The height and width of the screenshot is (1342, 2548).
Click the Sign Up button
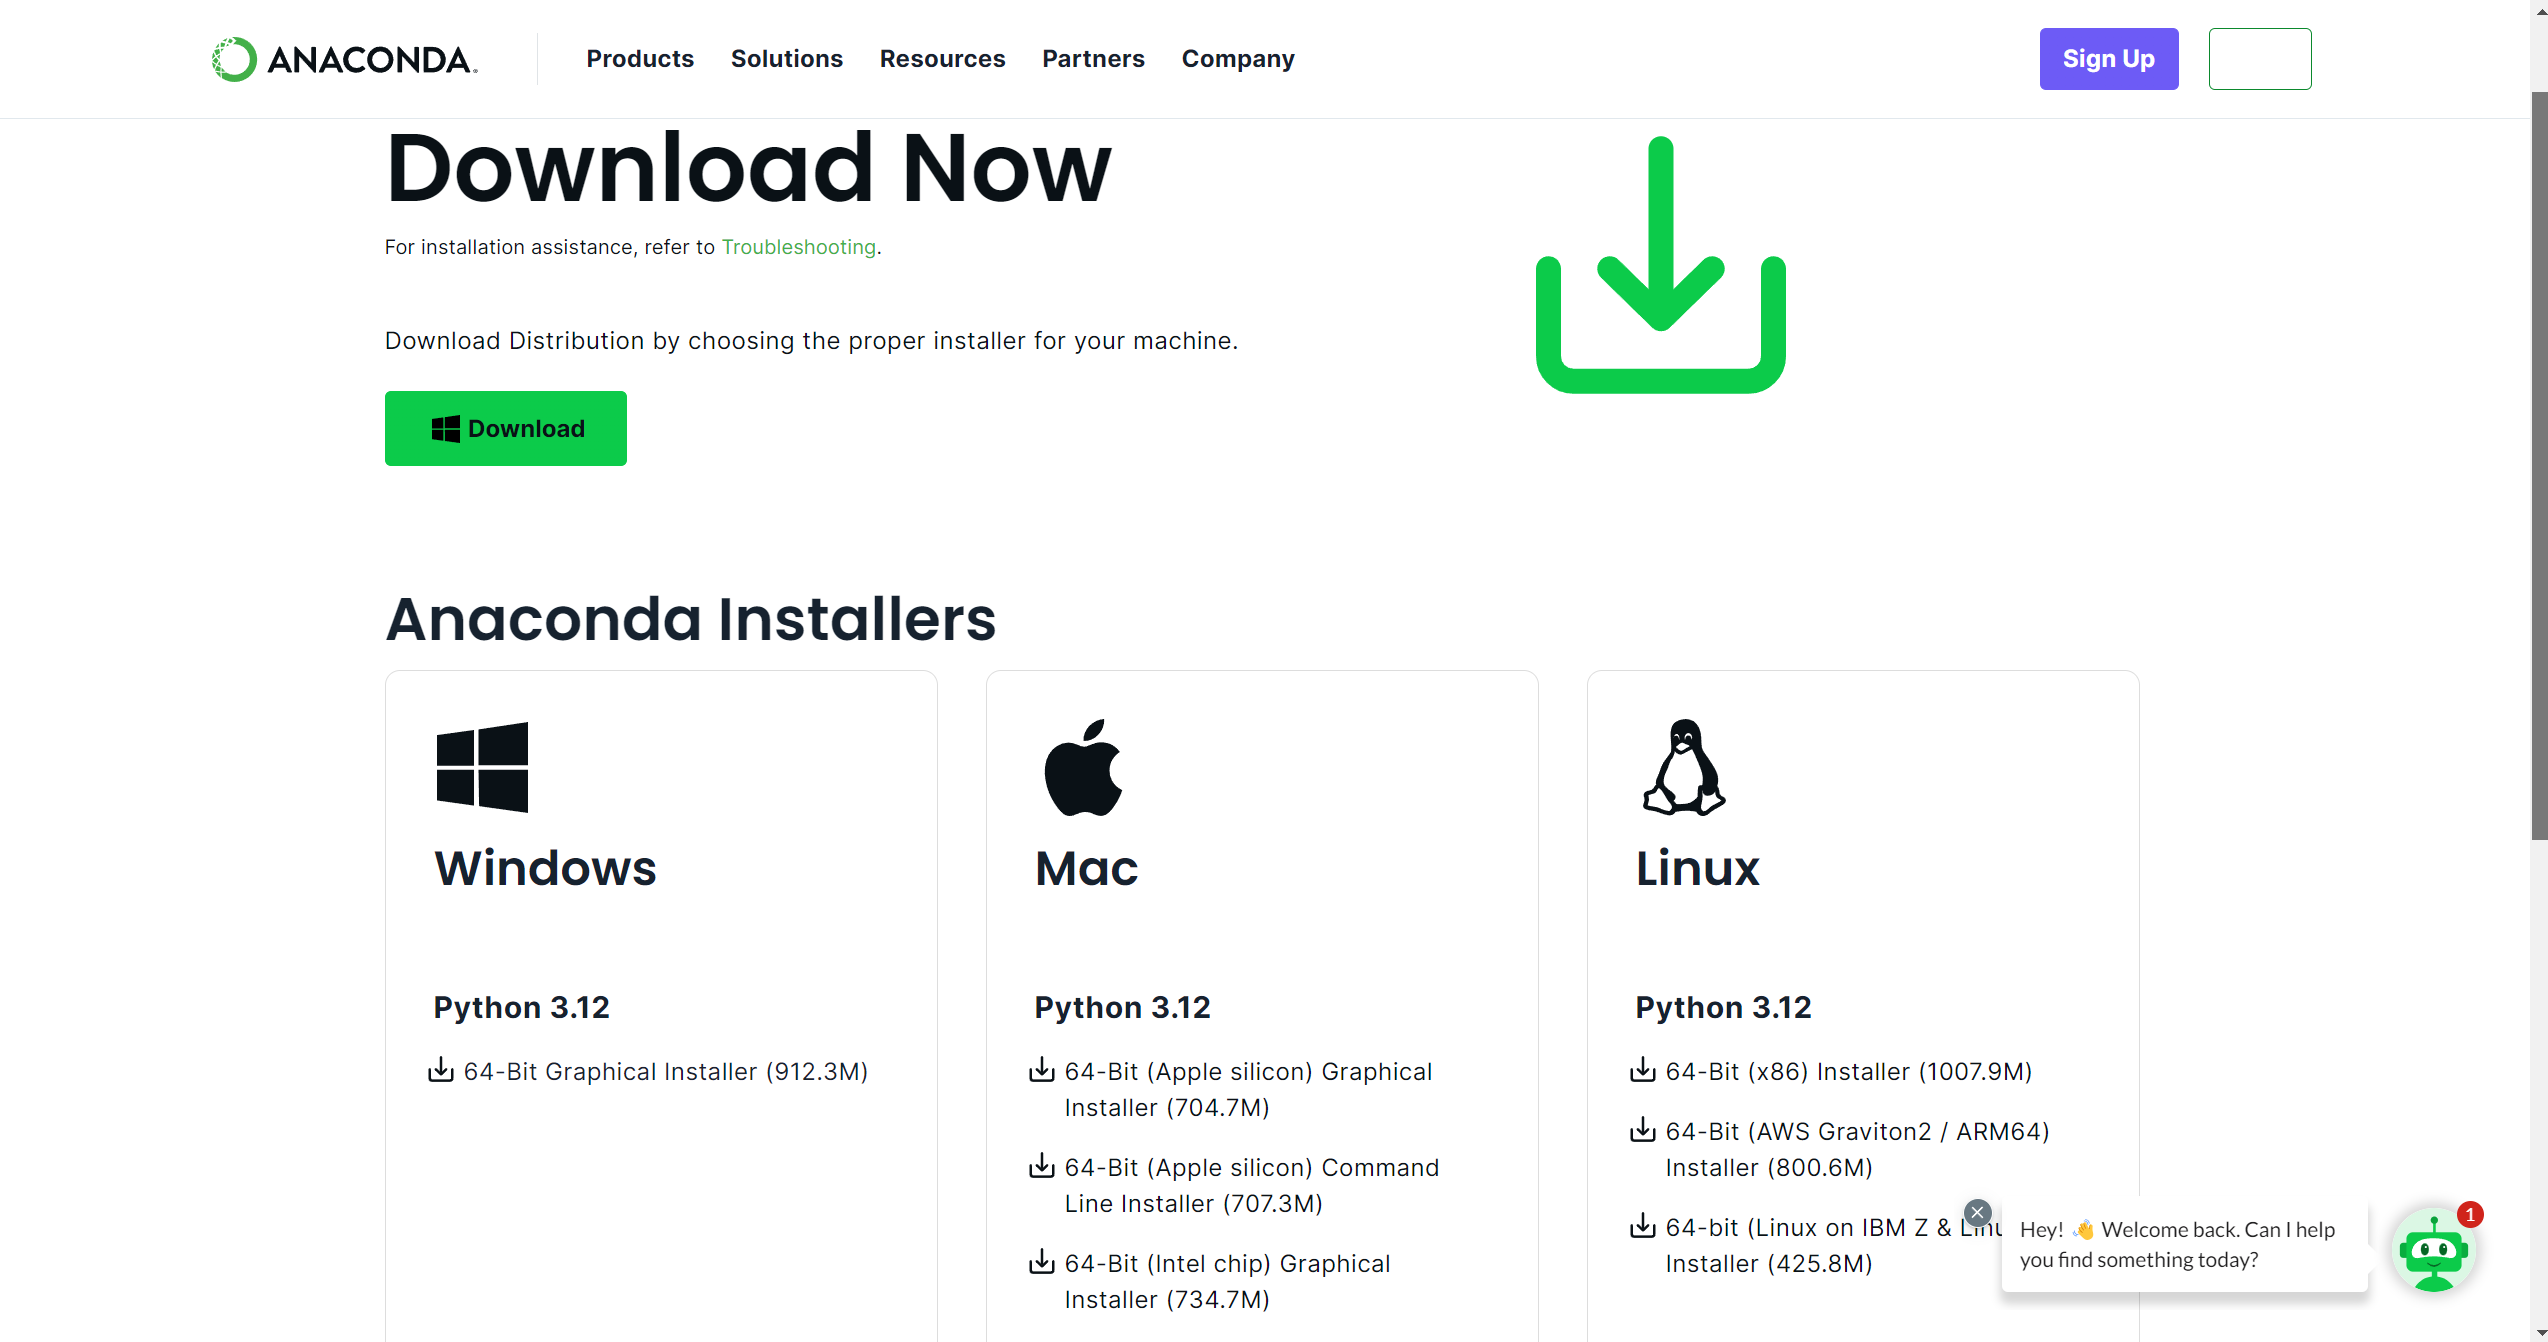2109,59
